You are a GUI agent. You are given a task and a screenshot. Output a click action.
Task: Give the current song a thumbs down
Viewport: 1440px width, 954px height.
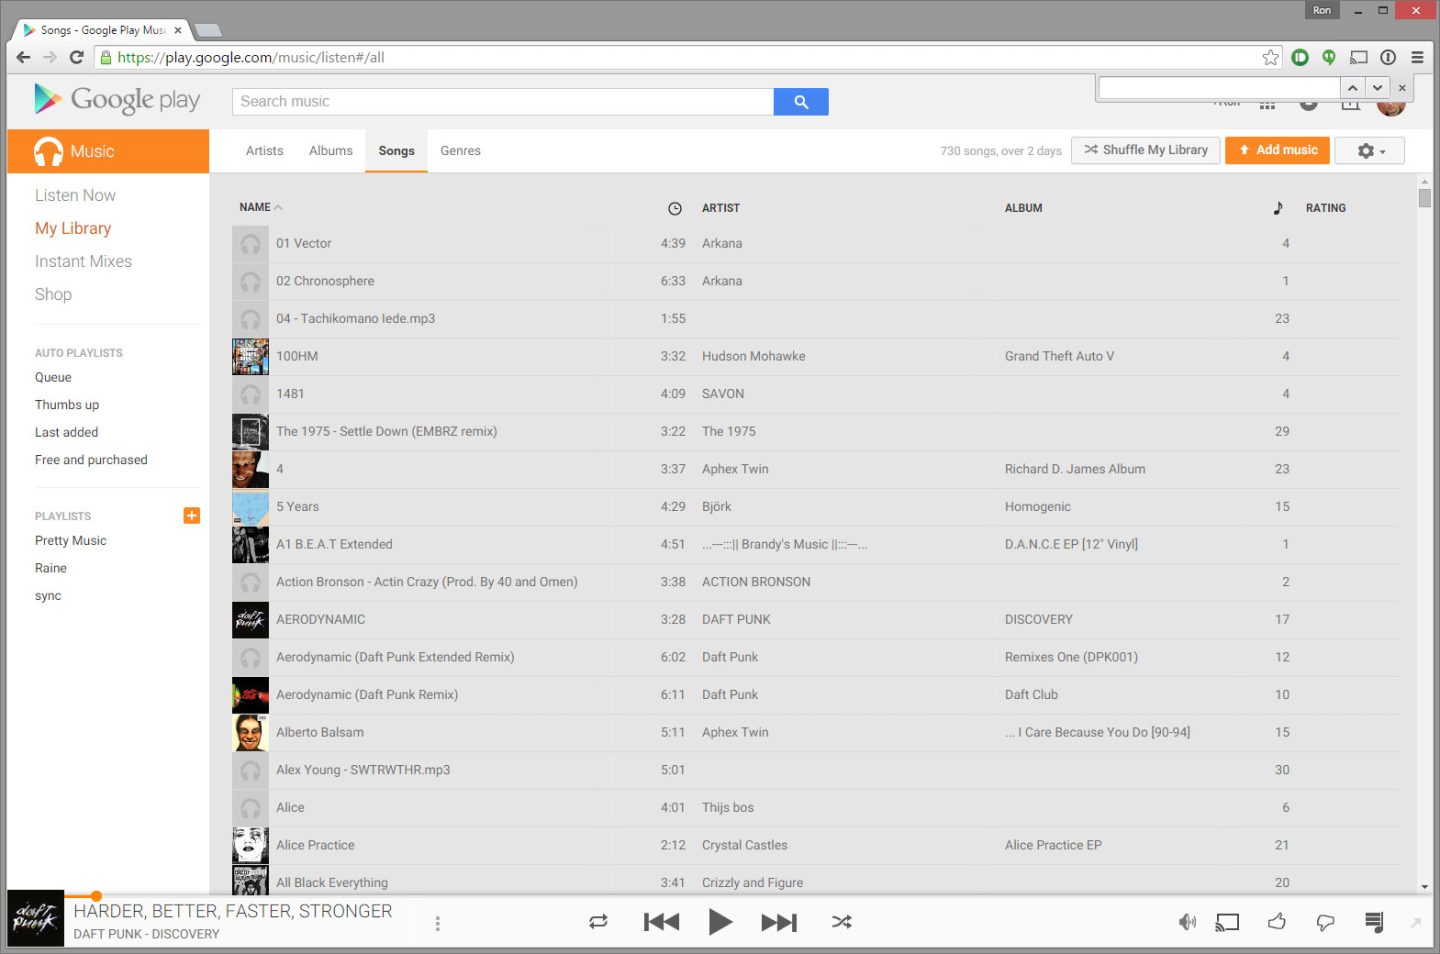[x=1325, y=922]
